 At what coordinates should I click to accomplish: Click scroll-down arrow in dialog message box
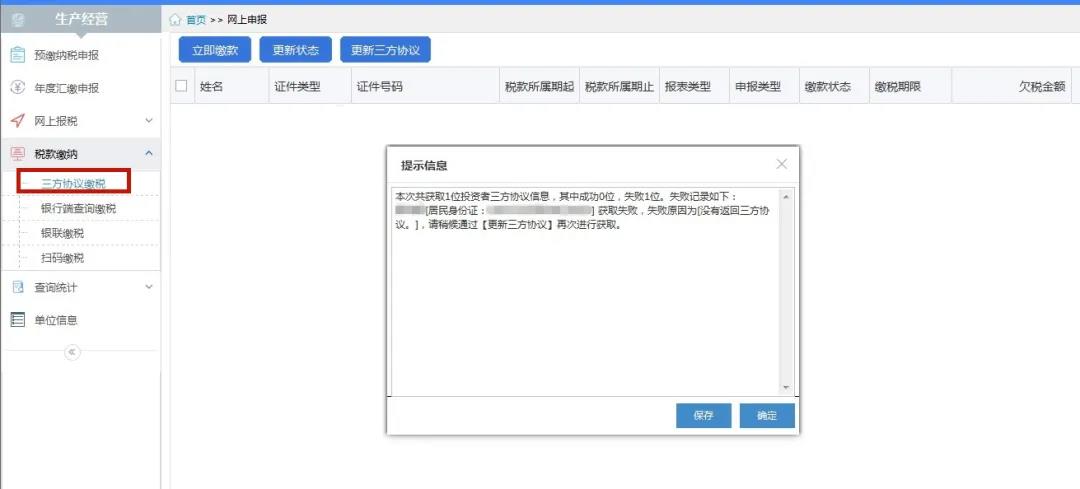pyautogui.click(x=786, y=388)
